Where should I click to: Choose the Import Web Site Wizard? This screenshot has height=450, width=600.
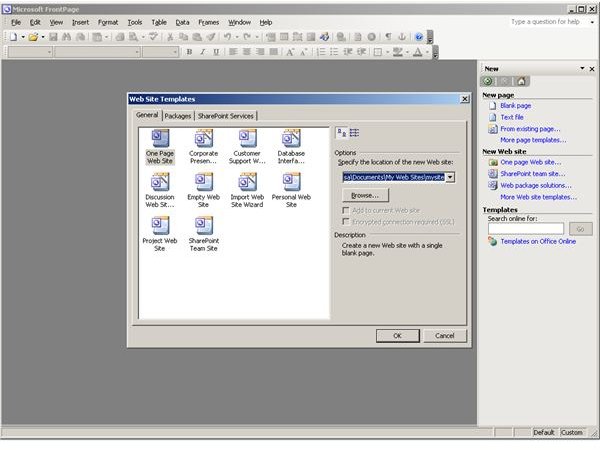[x=247, y=191]
